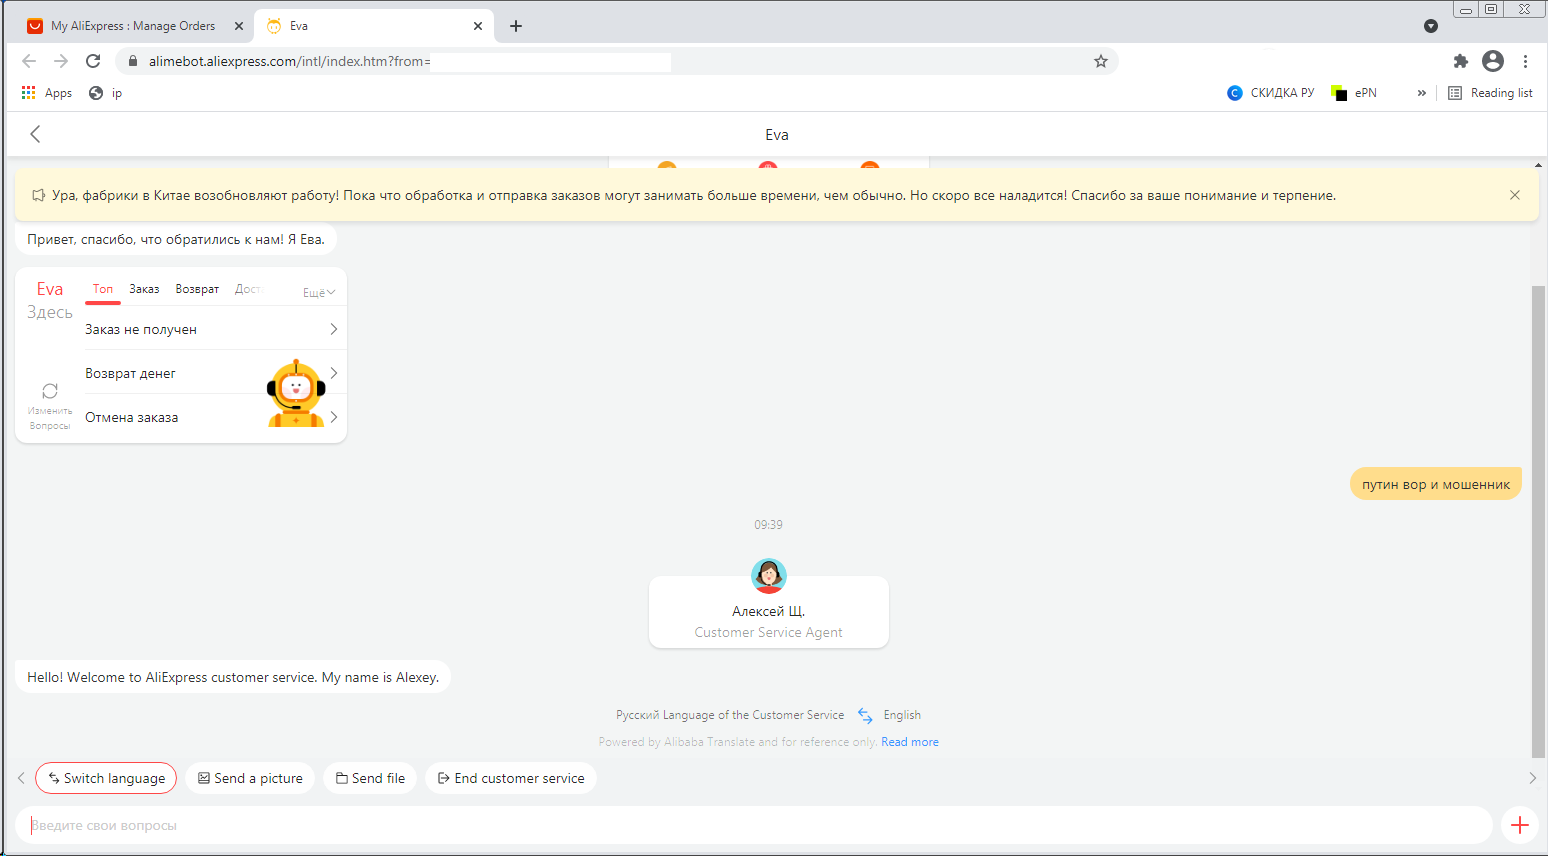The width and height of the screenshot is (1548, 856).
Task: Click the Привет, спасибо greeting message
Action: [176, 239]
